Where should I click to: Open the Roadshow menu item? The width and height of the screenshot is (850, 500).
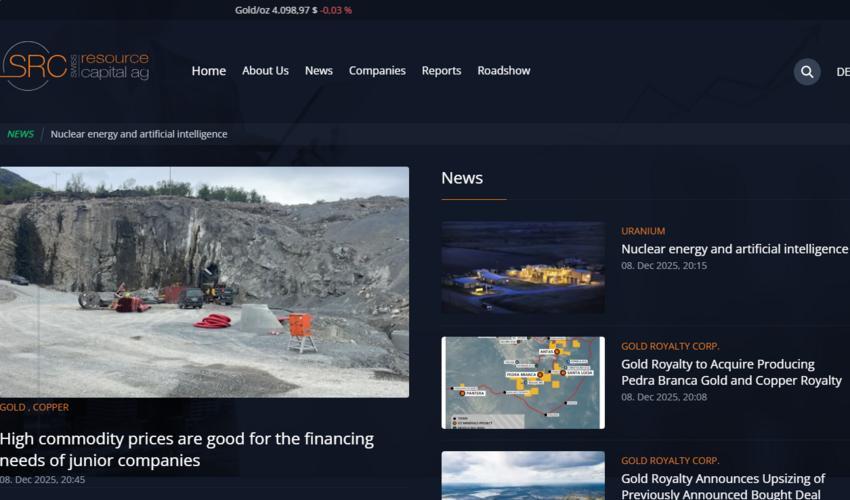504,71
